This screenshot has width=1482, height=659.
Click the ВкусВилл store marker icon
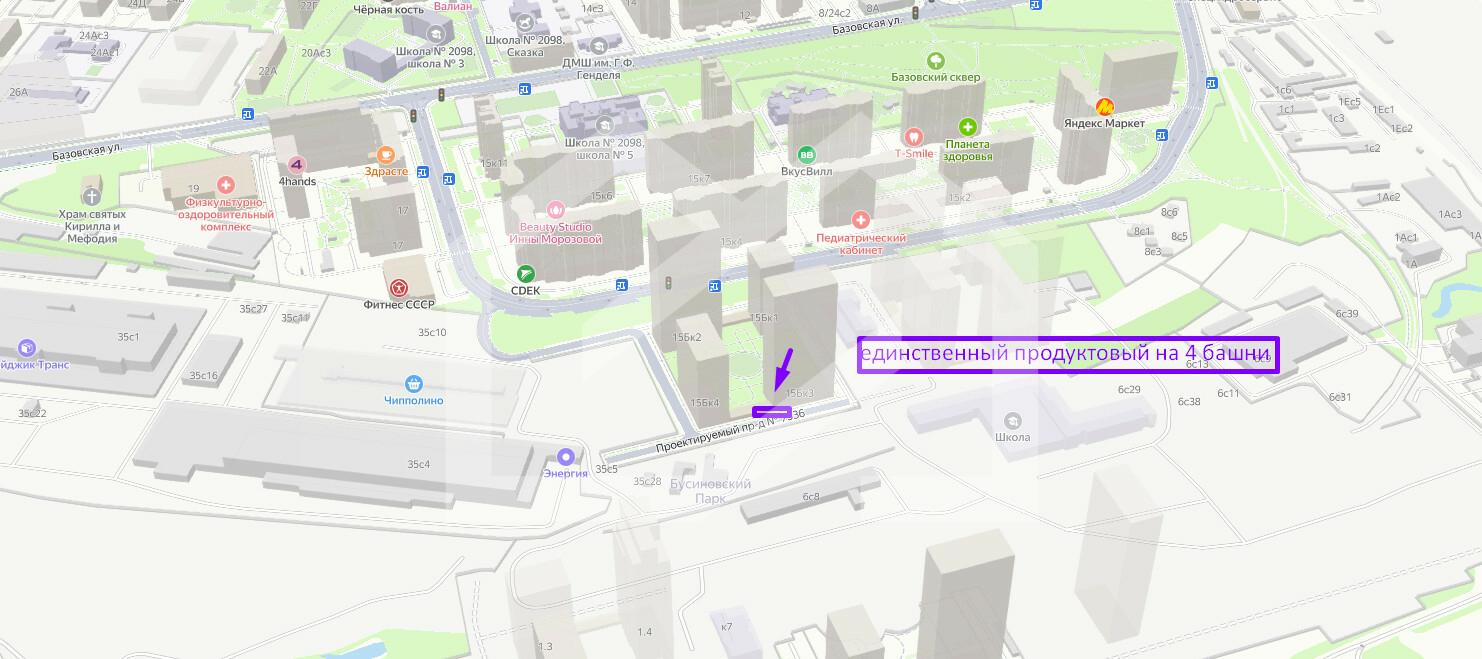[806, 154]
